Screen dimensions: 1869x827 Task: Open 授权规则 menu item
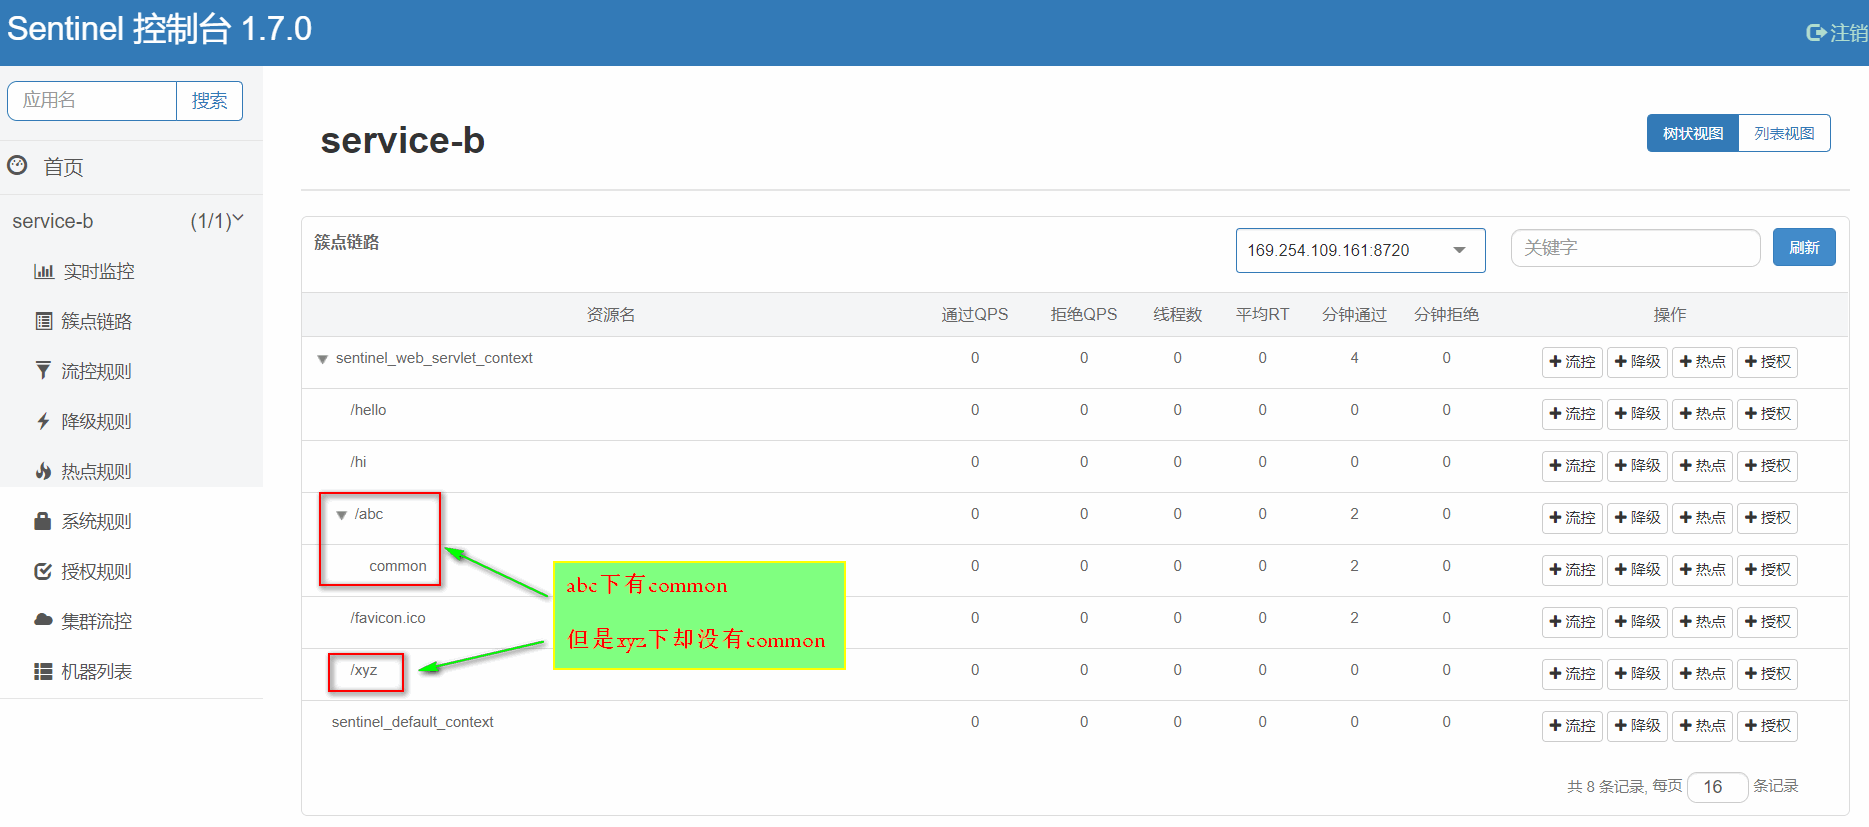[x=96, y=571]
